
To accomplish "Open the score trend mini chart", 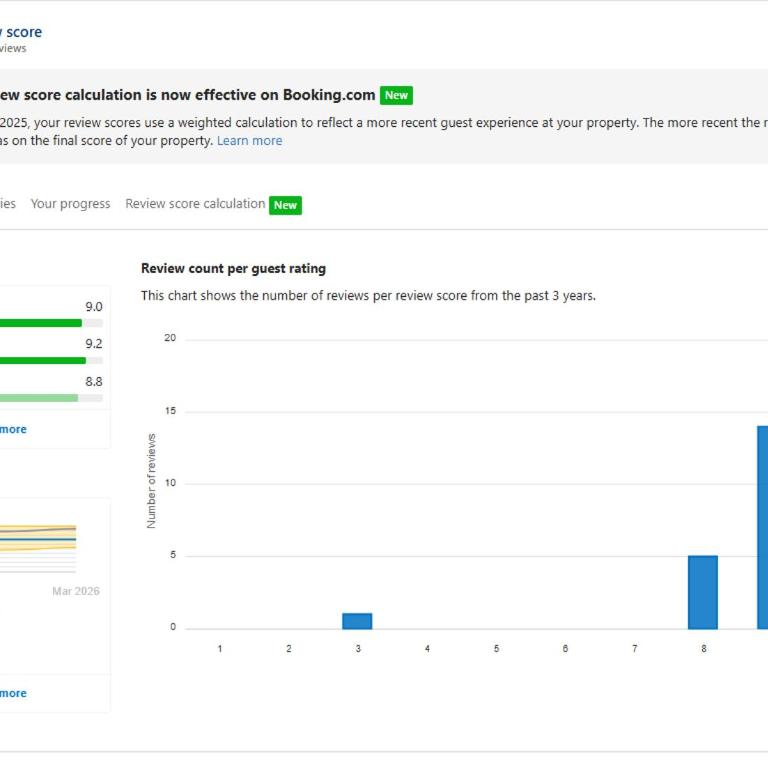I will [38, 548].
